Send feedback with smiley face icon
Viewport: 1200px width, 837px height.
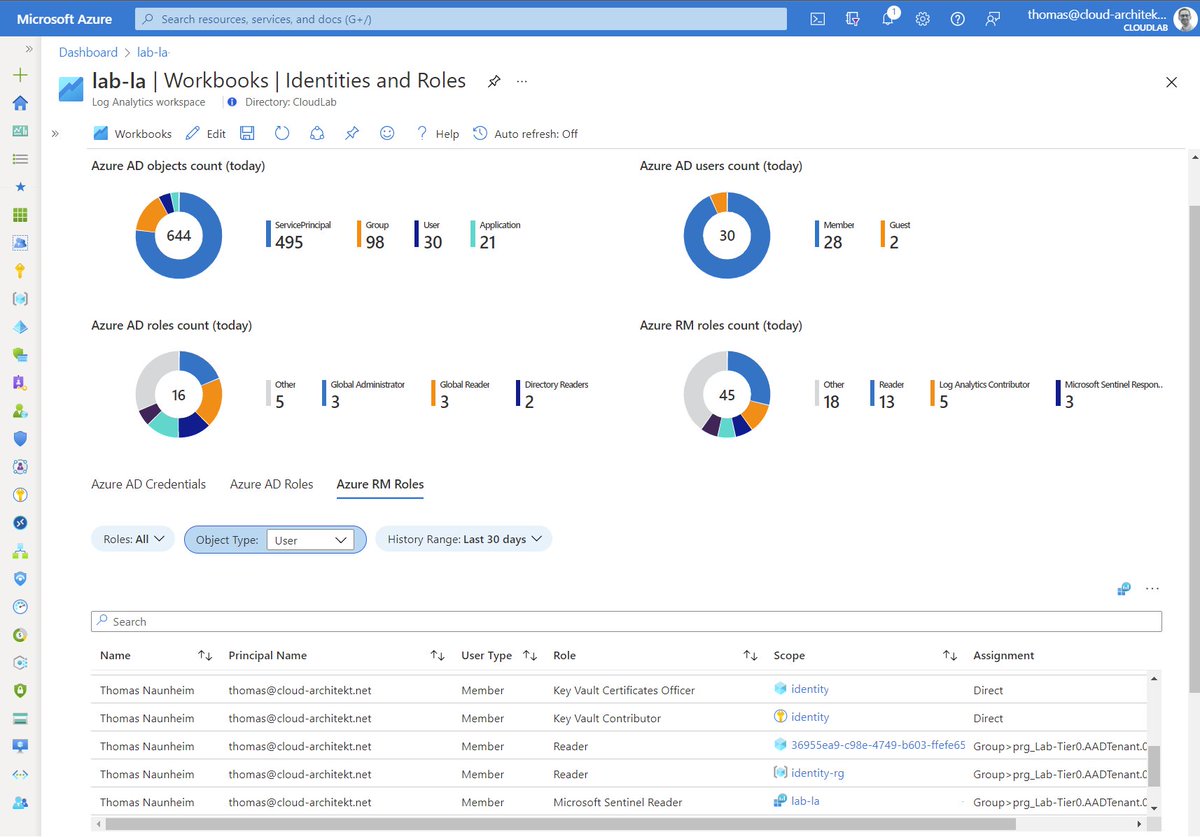click(387, 133)
